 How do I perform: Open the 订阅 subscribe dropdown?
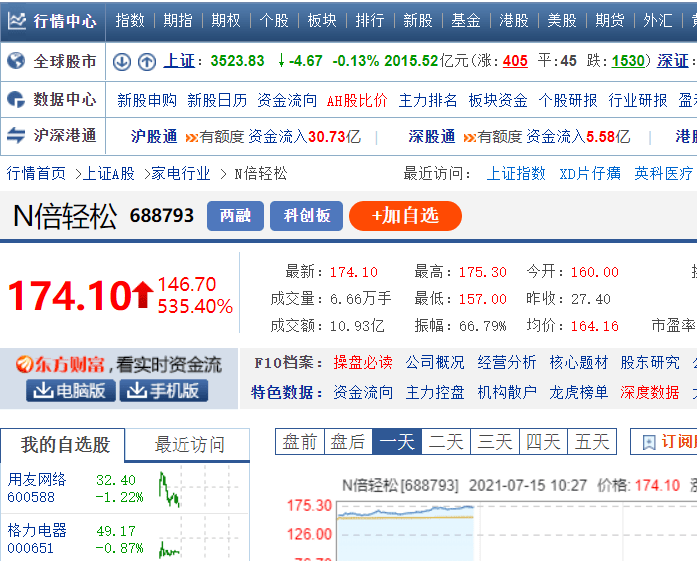[x=664, y=441]
